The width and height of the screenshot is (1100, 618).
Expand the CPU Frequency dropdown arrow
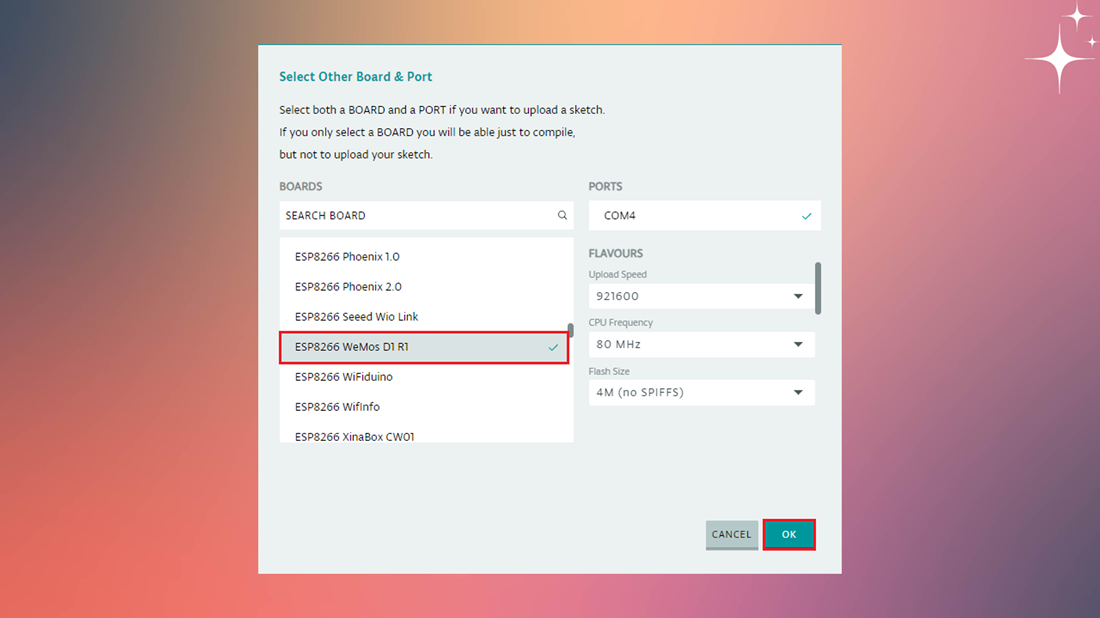pos(798,344)
